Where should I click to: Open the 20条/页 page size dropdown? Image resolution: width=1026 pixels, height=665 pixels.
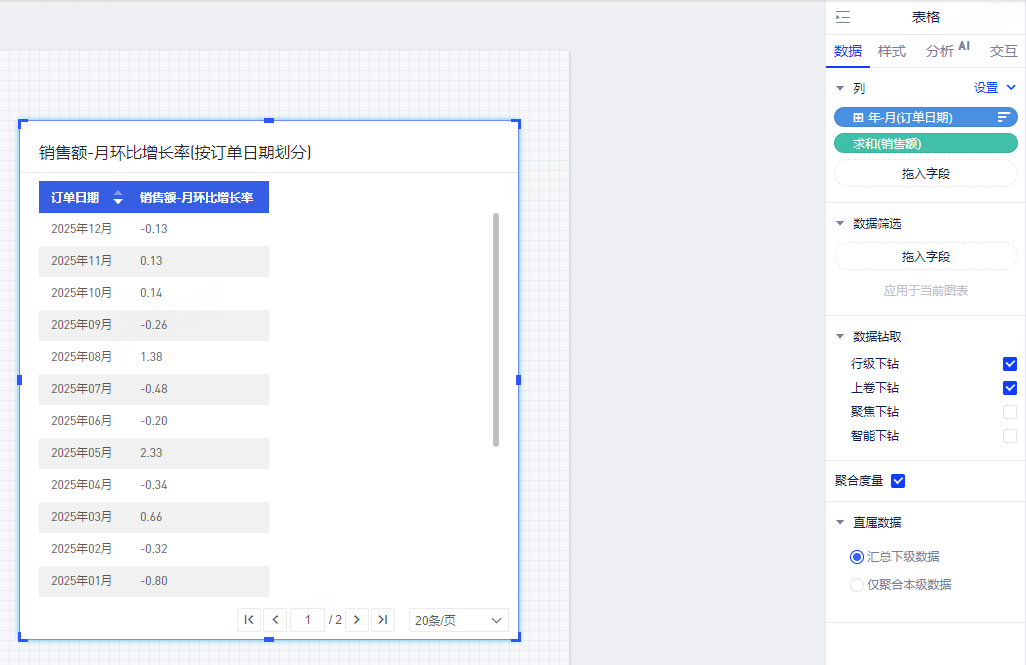[458, 620]
